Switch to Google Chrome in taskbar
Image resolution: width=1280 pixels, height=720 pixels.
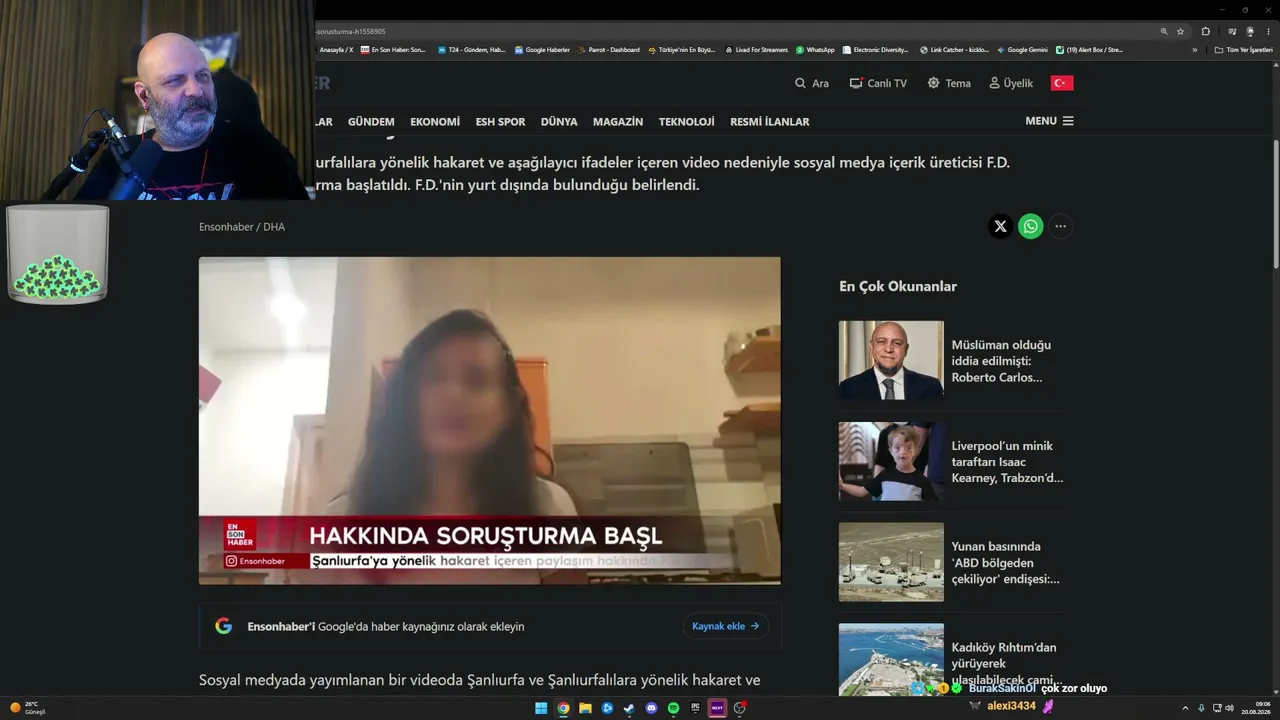(563, 708)
